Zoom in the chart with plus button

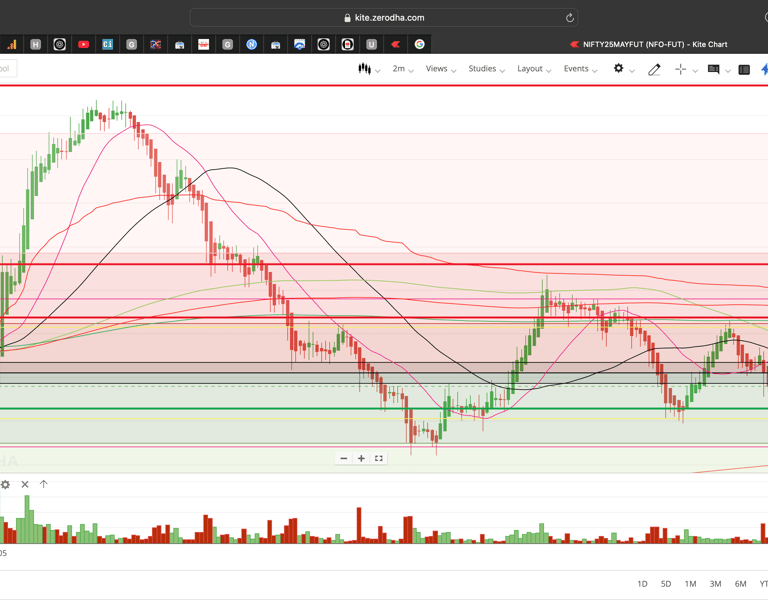(361, 458)
